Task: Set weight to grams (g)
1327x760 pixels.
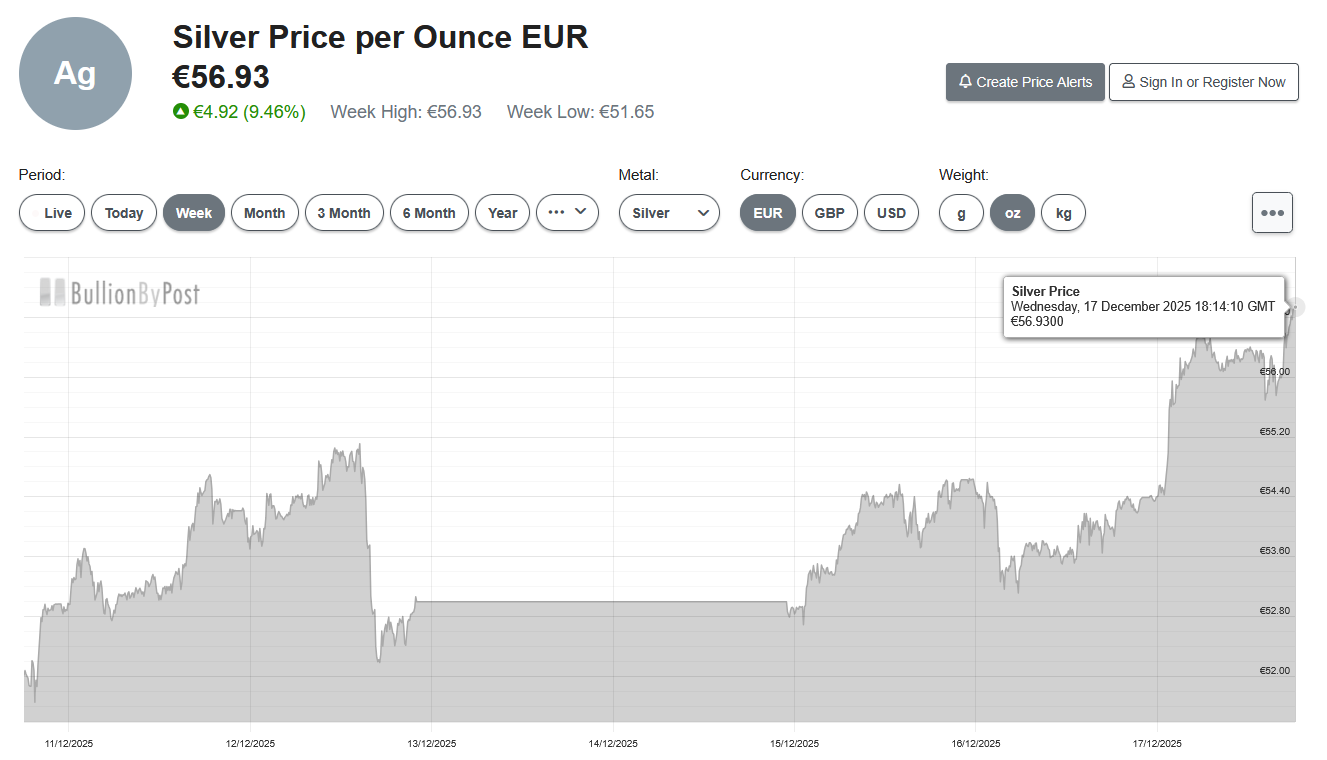Action: (x=961, y=213)
